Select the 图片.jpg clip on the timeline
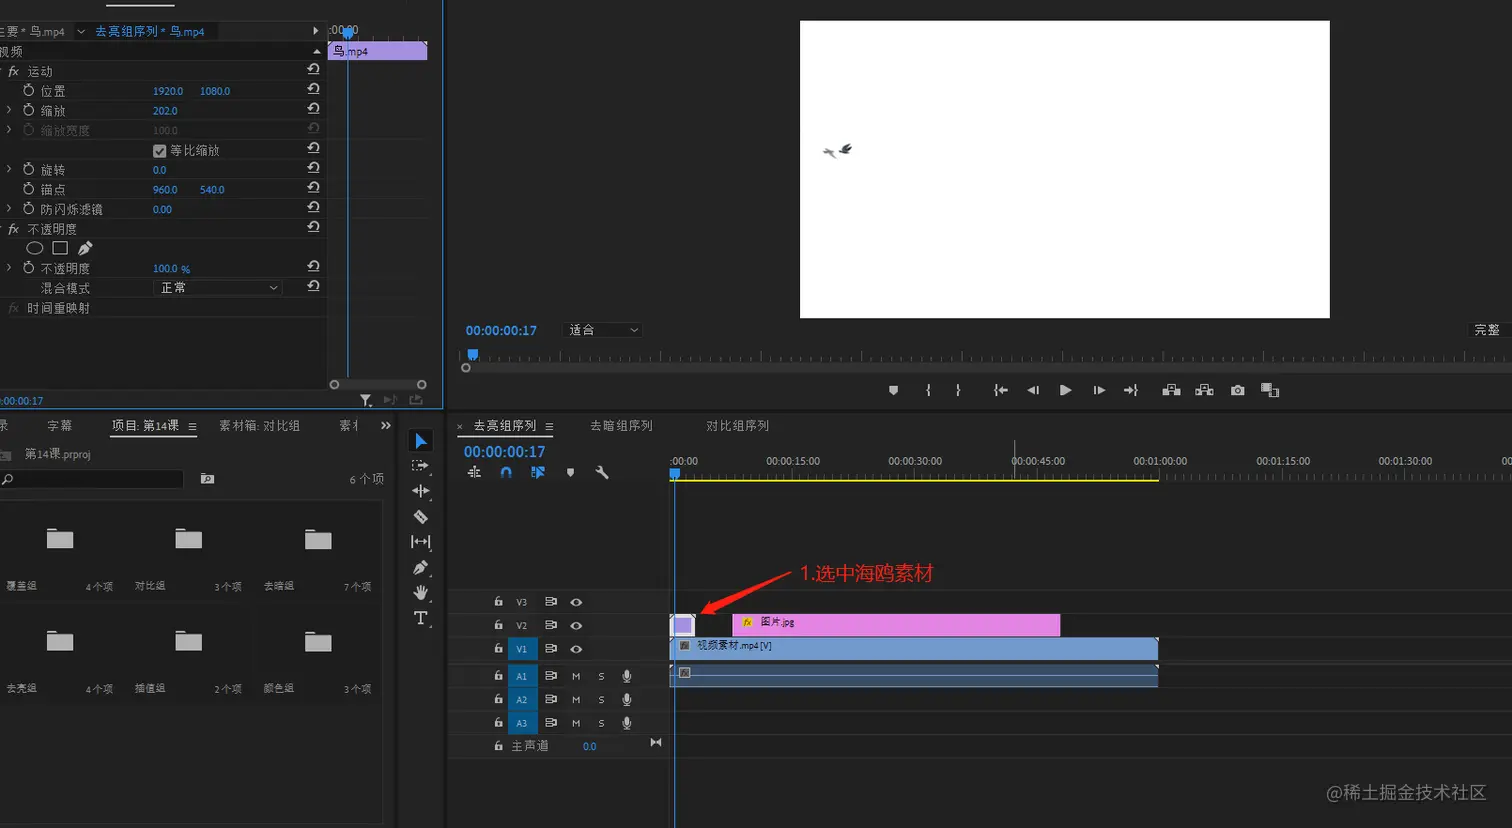 pos(896,625)
